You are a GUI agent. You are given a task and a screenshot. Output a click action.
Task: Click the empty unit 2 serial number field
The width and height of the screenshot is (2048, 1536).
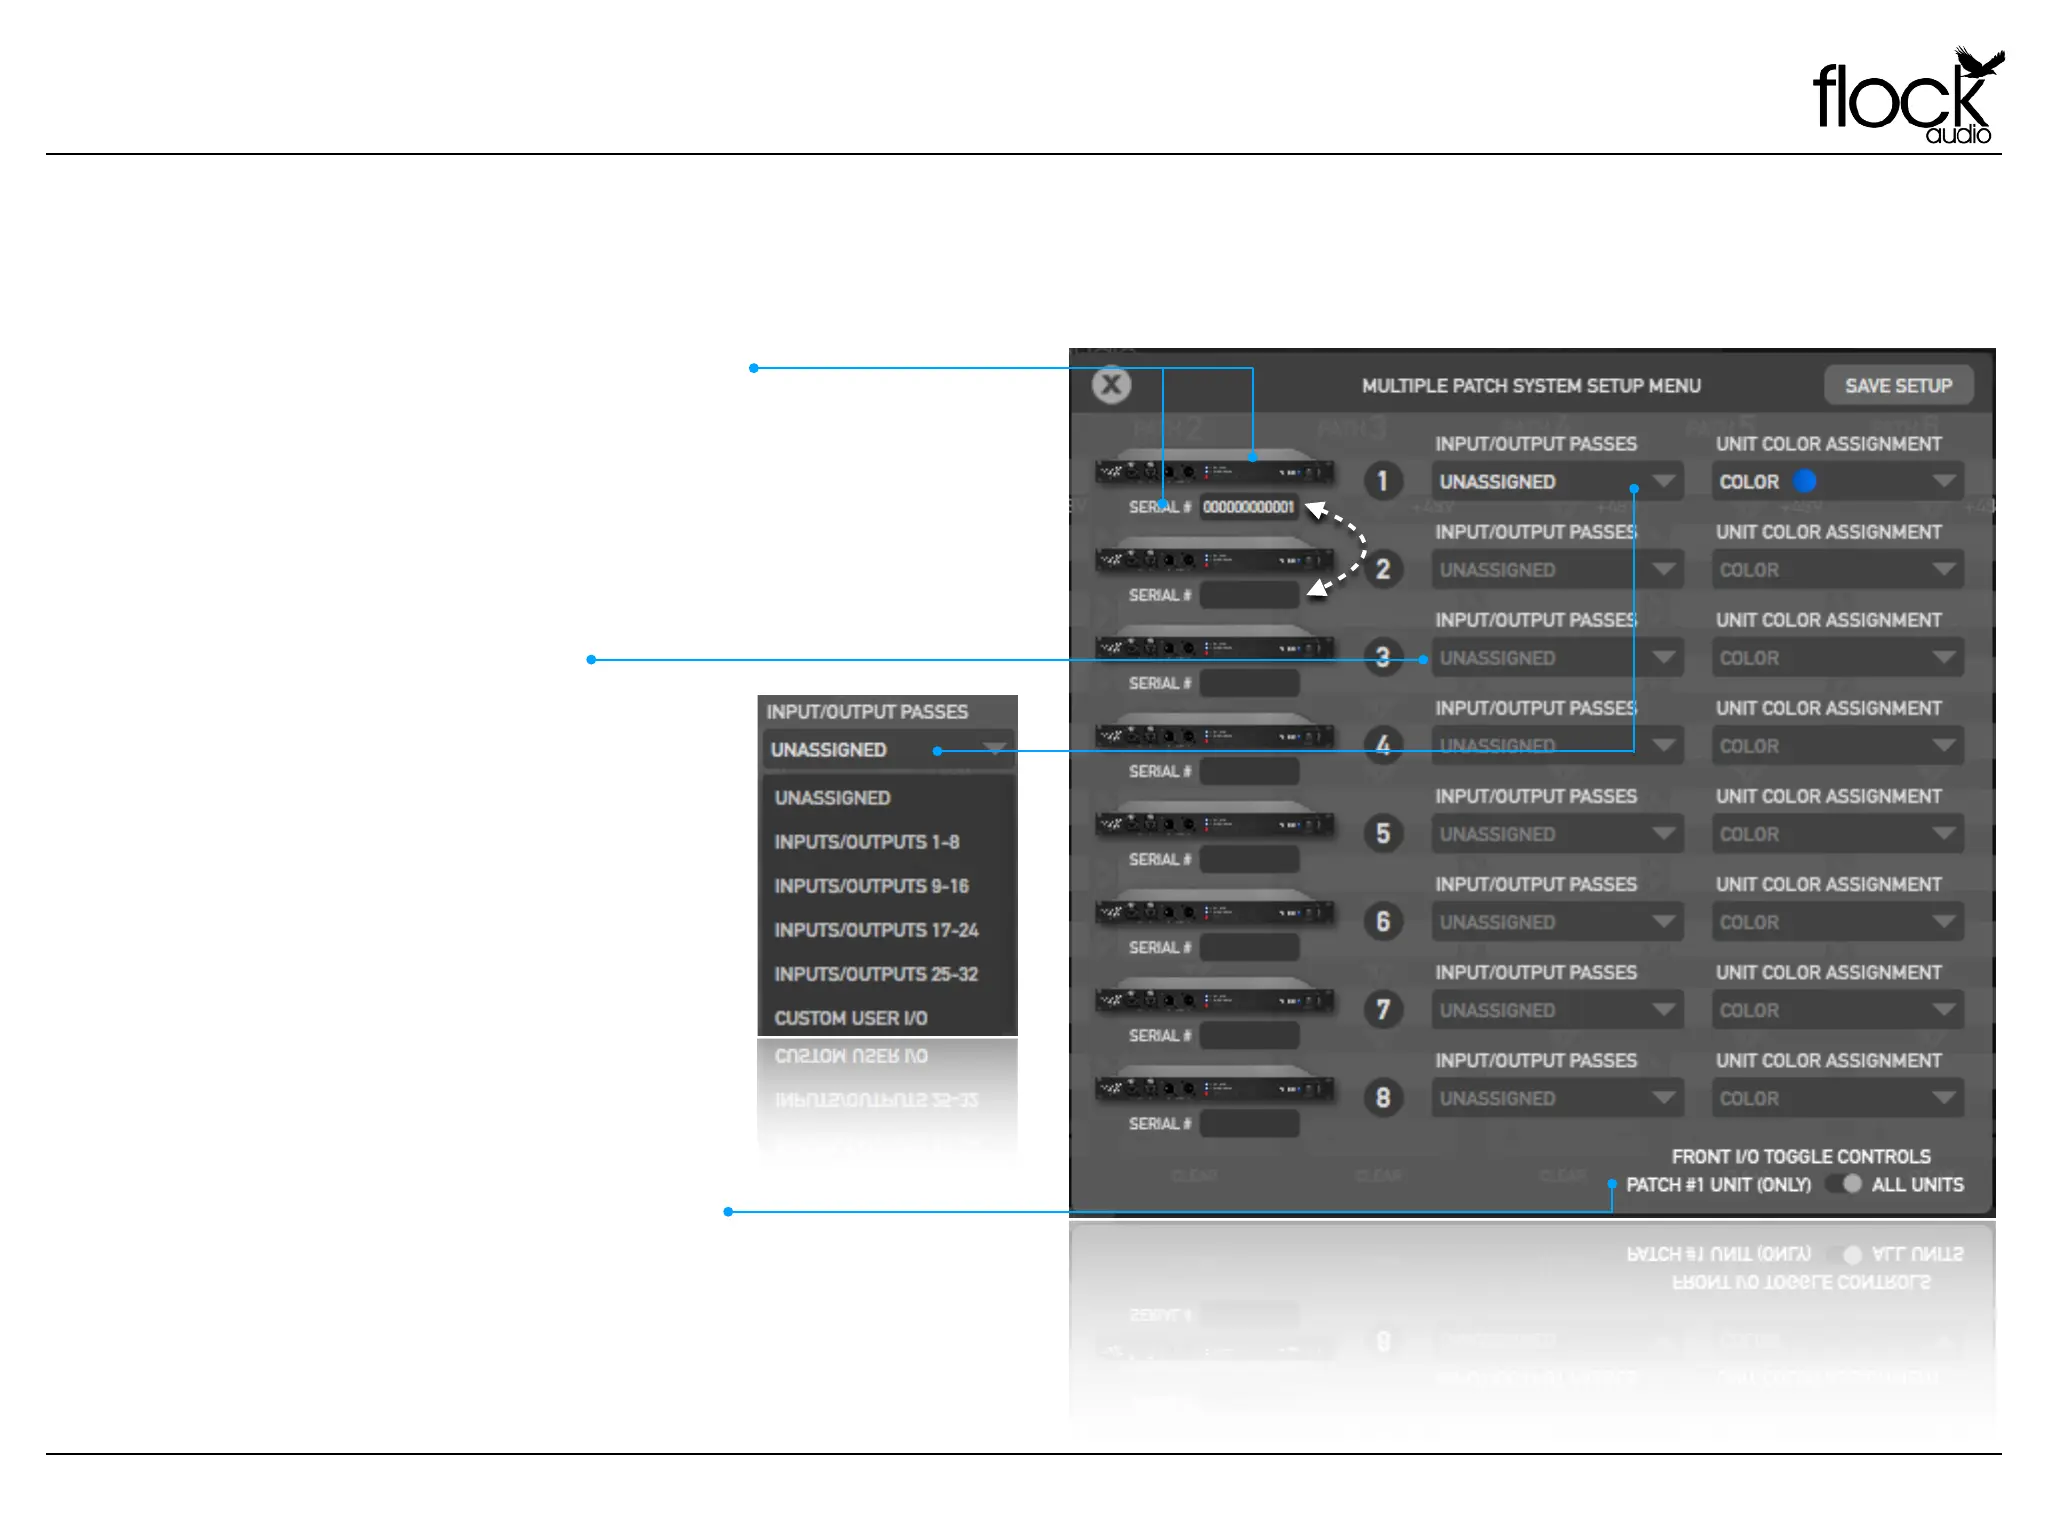(x=1248, y=595)
